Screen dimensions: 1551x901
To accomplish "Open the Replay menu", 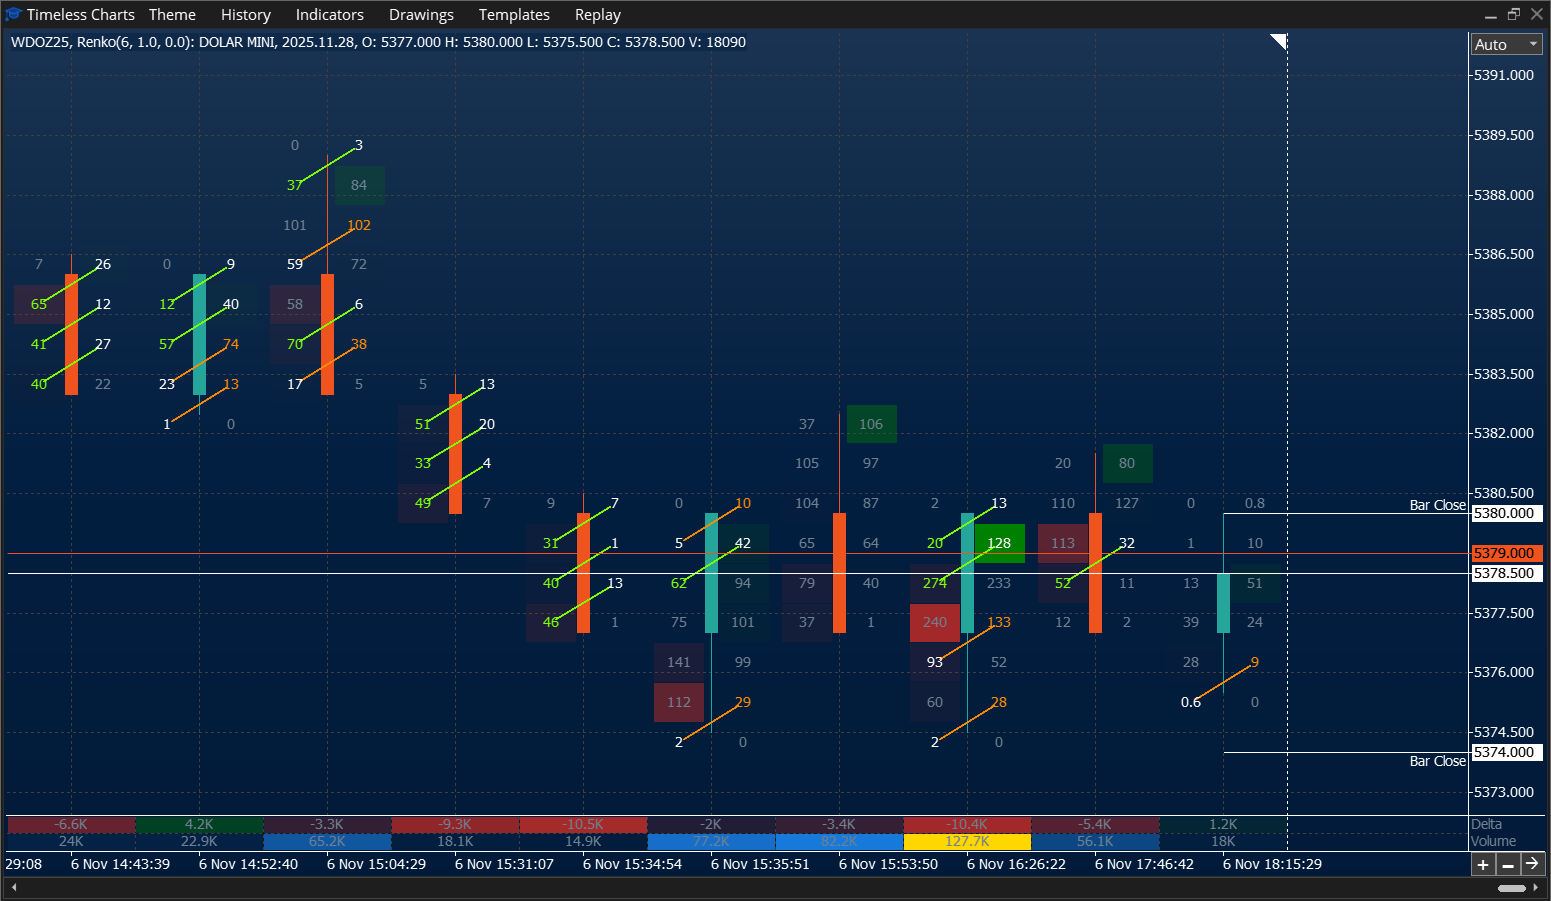I will (597, 14).
